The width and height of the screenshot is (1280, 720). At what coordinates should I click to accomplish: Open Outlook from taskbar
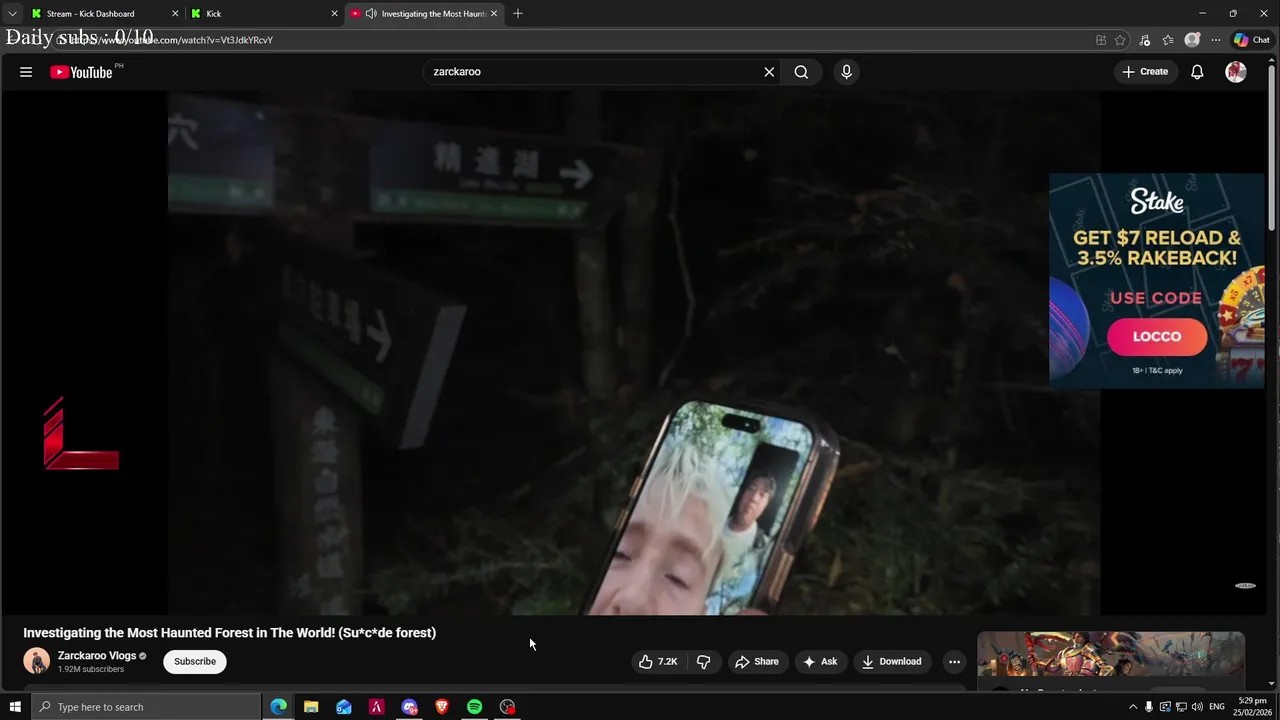(344, 707)
